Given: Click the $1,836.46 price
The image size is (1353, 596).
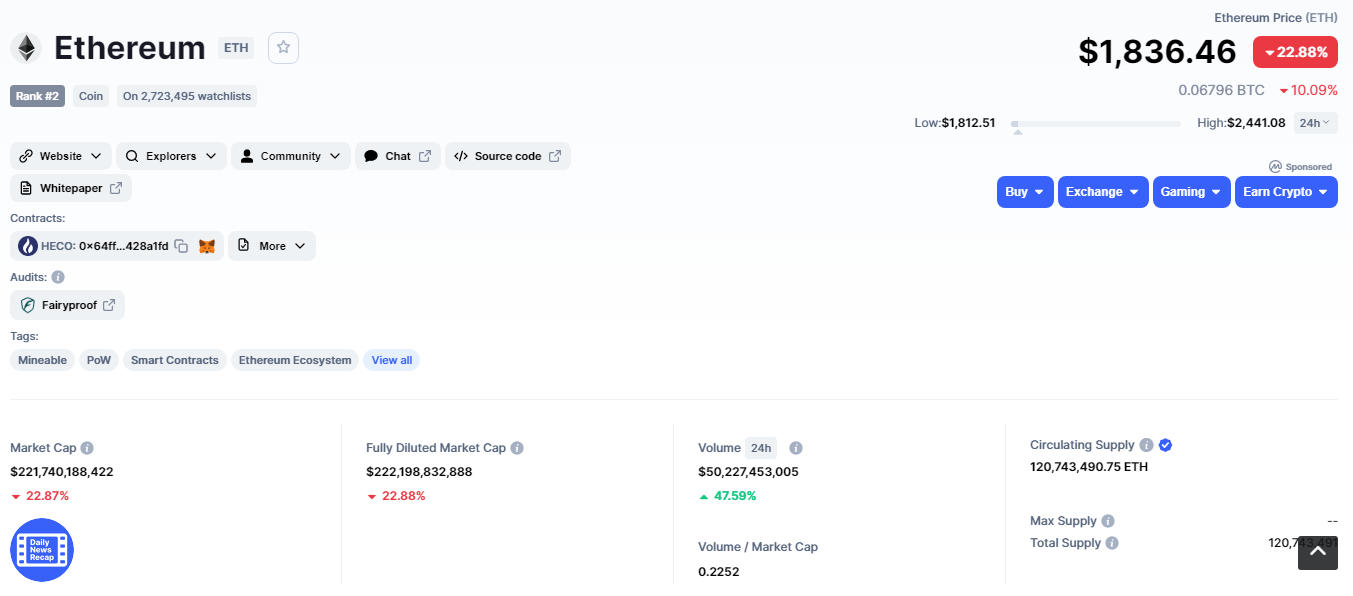Looking at the screenshot, I should click(x=1157, y=51).
